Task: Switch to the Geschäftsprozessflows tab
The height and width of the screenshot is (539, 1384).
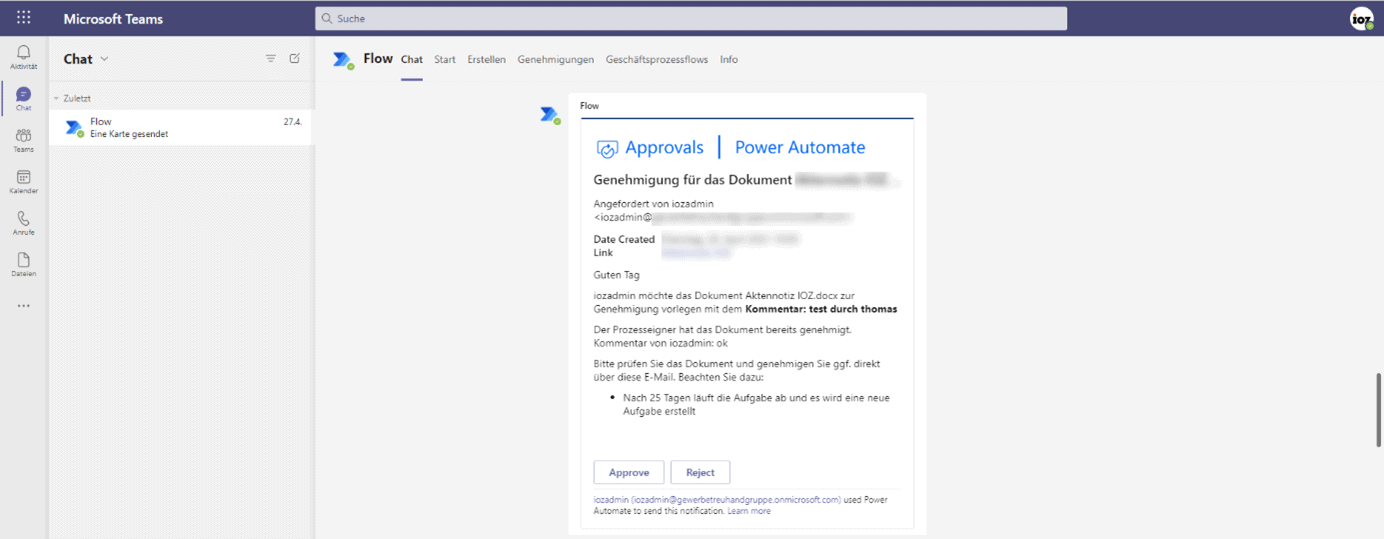Action: pyautogui.click(x=657, y=60)
